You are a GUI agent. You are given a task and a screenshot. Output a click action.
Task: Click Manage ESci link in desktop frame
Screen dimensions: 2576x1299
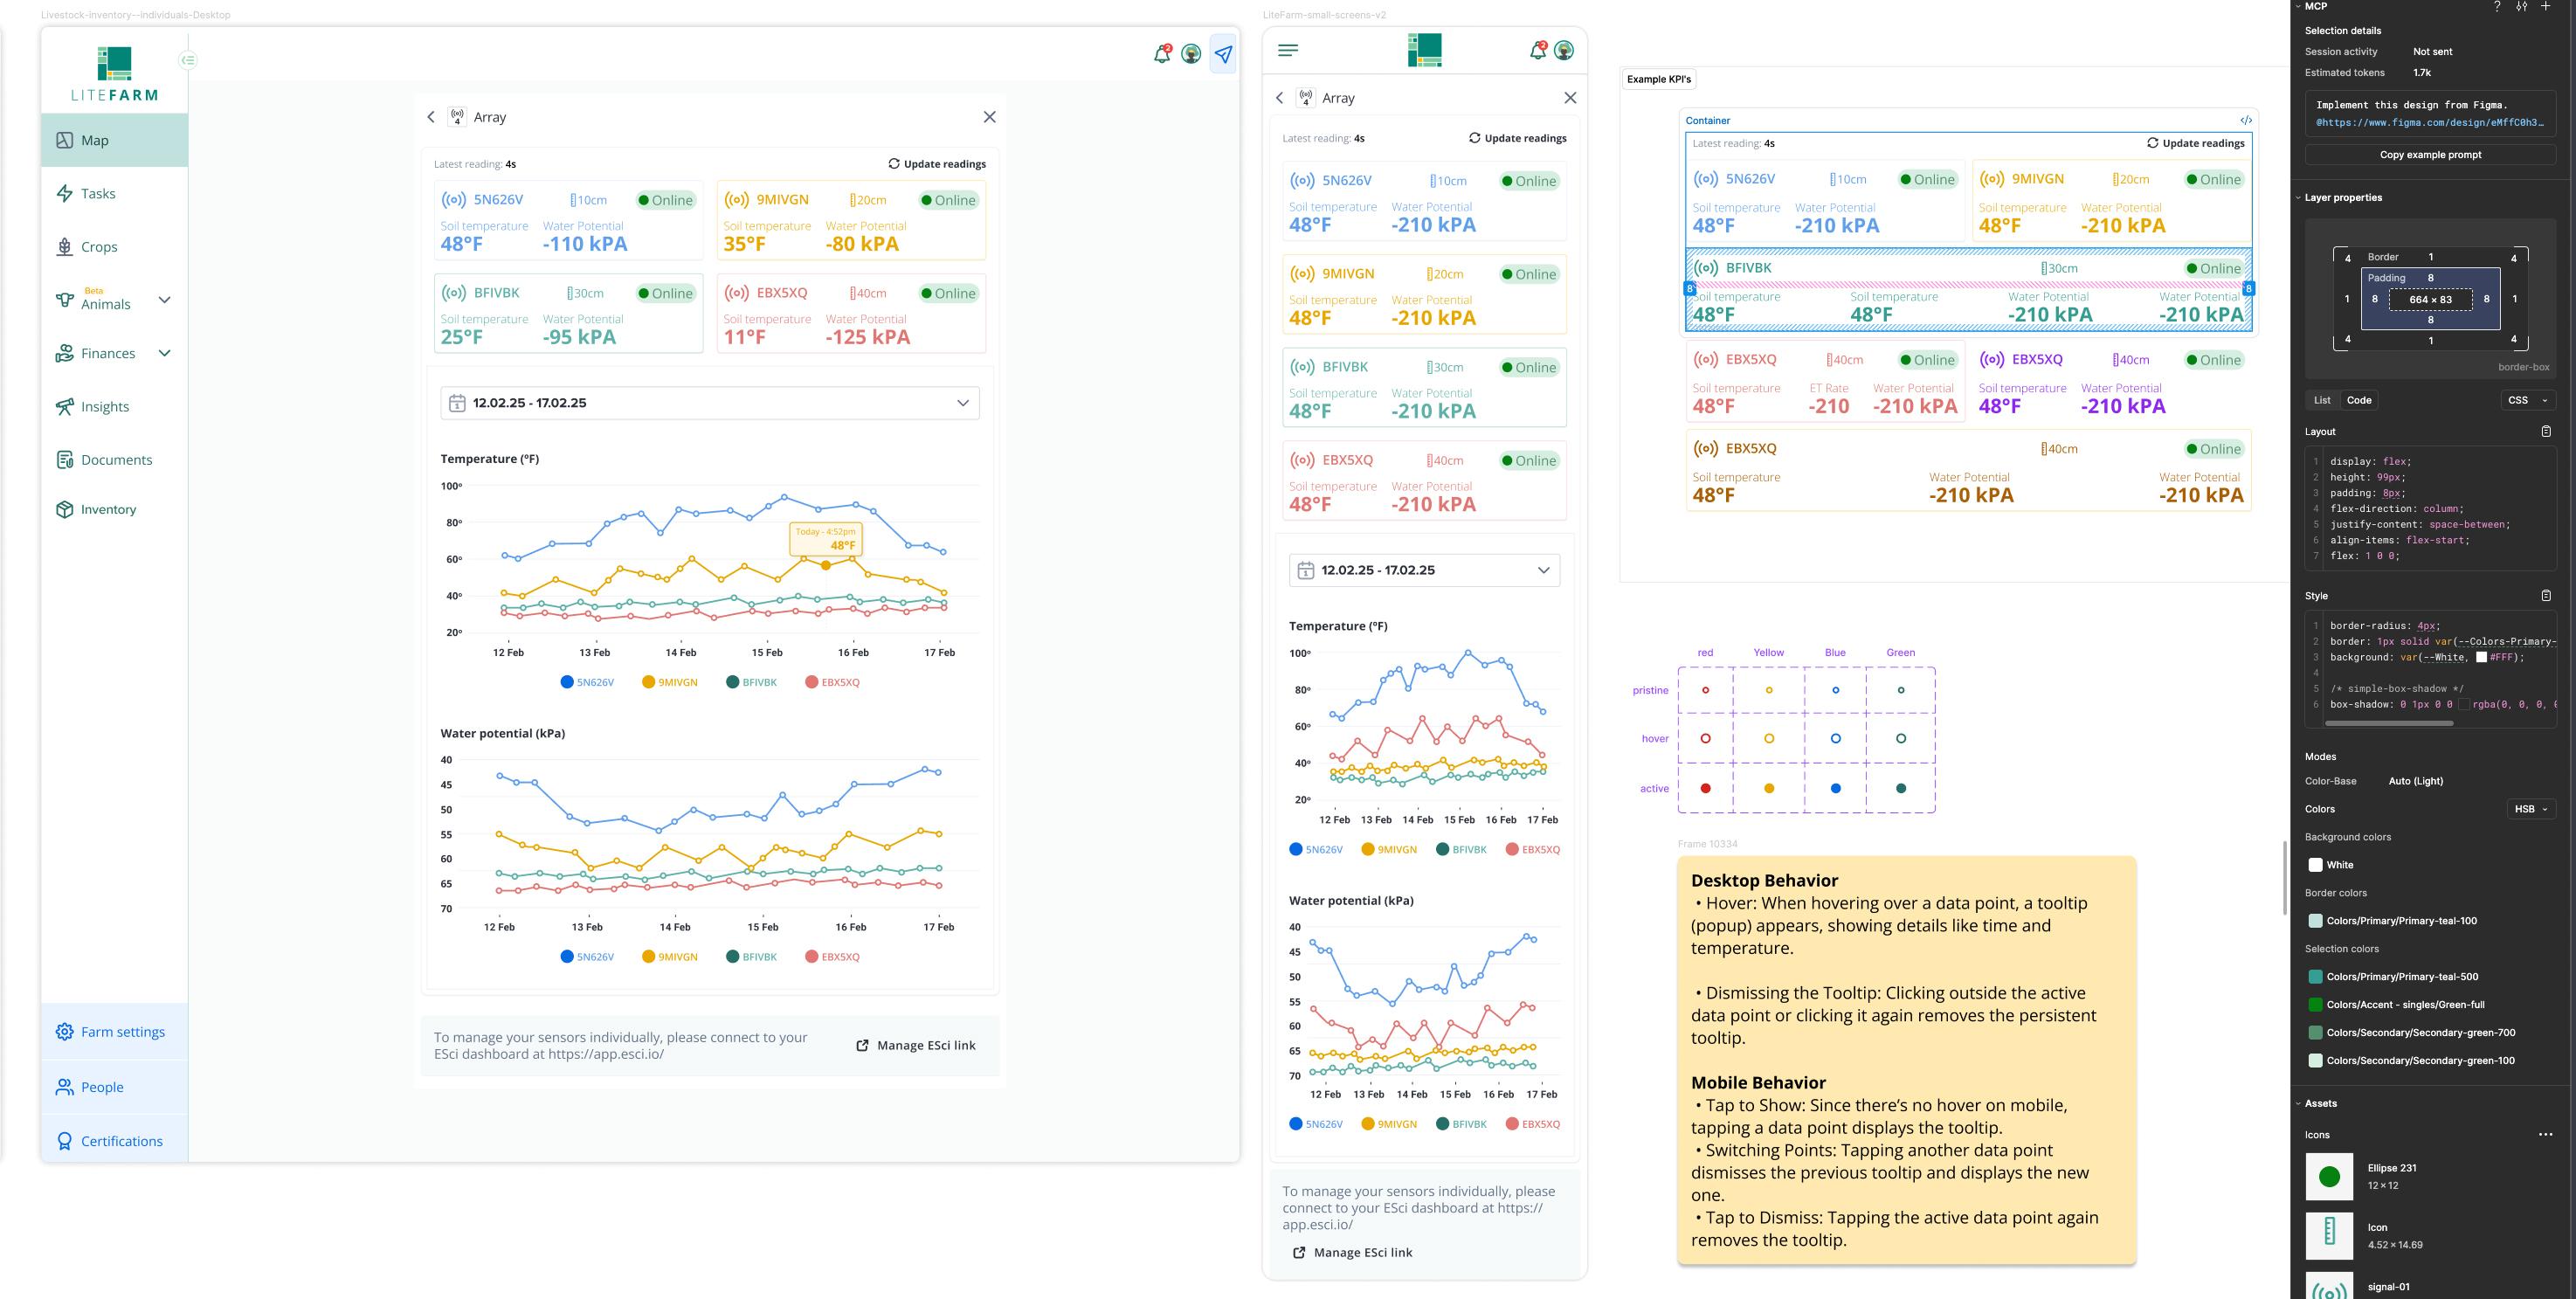(916, 1045)
